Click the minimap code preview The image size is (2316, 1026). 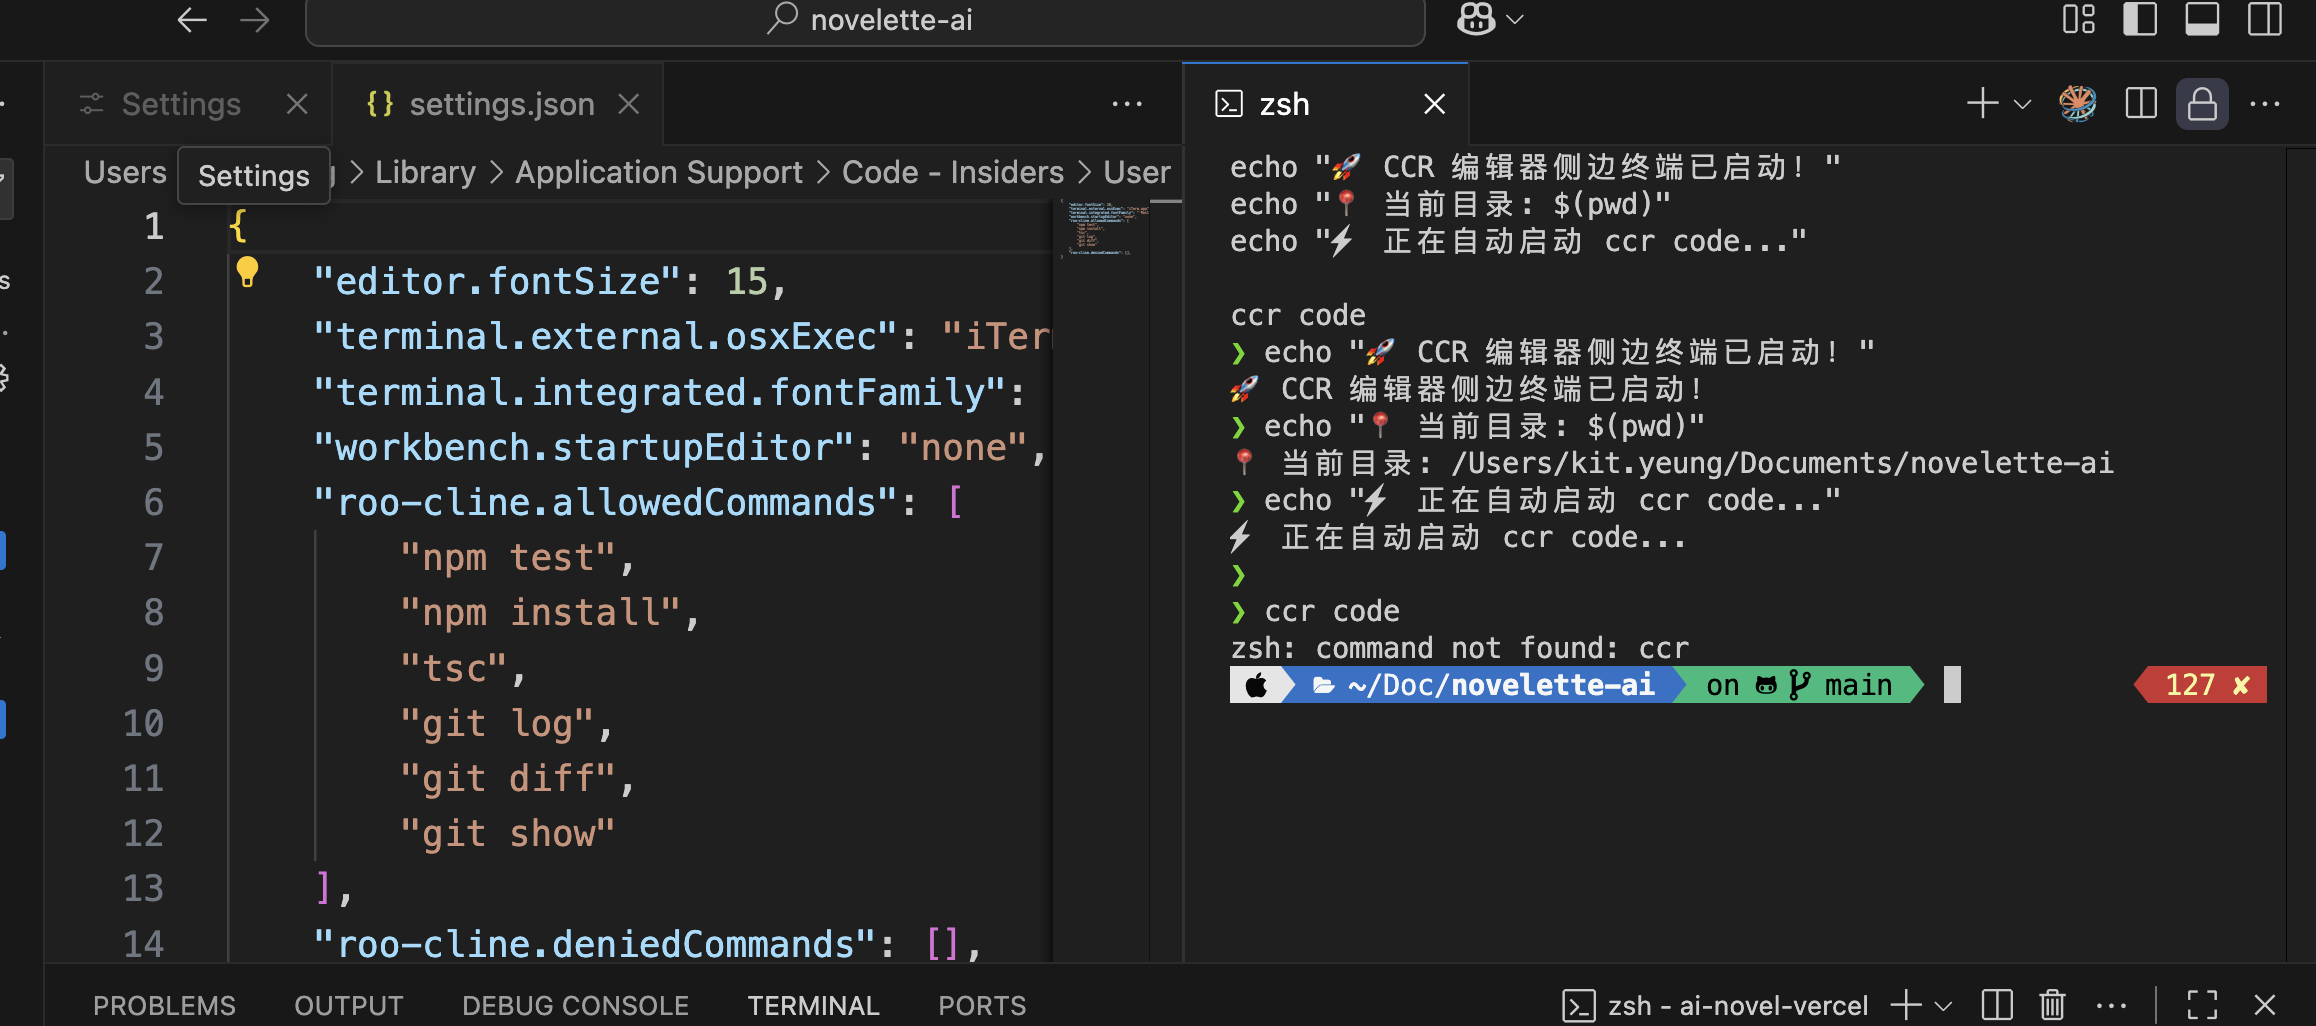pyautogui.click(x=1105, y=229)
